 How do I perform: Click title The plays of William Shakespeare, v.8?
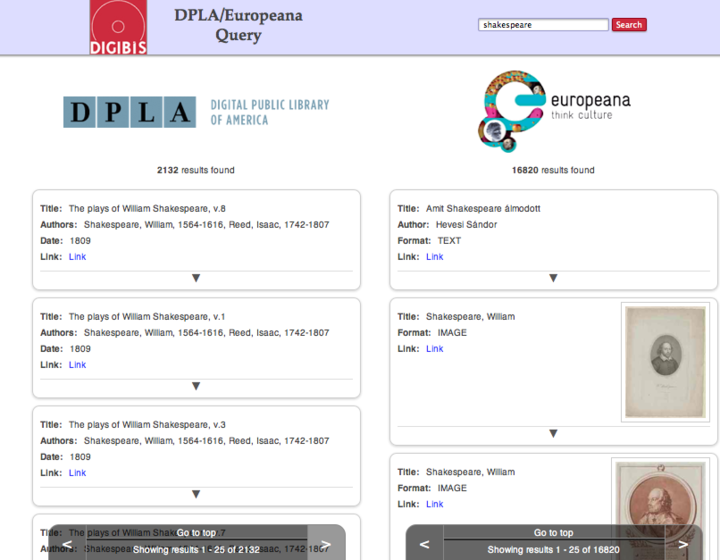pyautogui.click(x=147, y=209)
